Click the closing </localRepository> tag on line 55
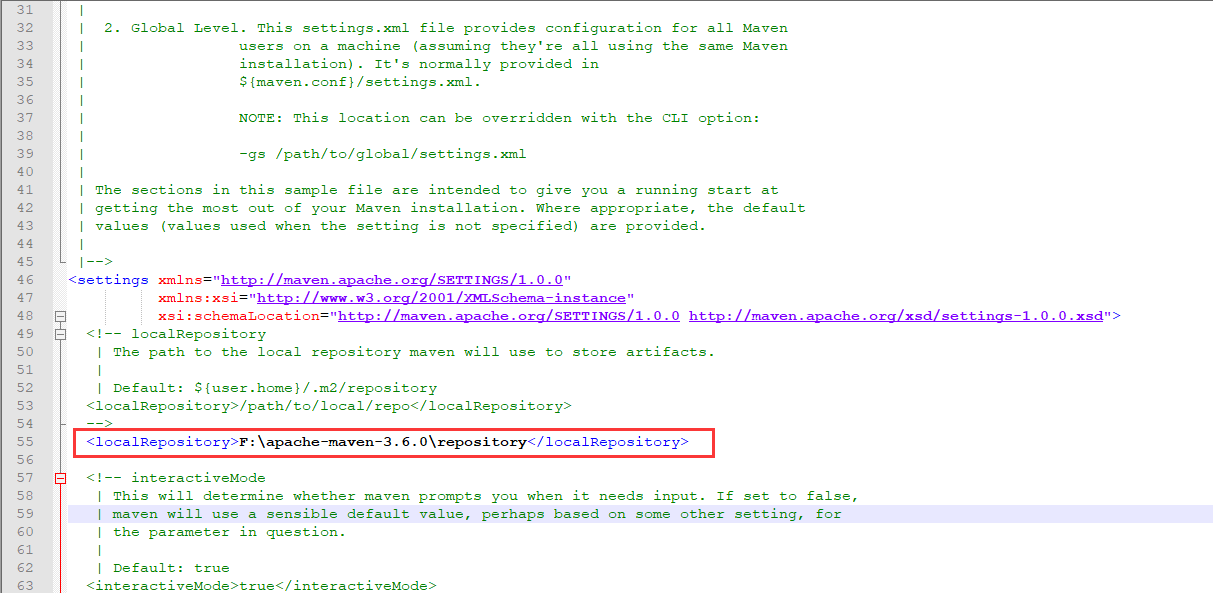The height and width of the screenshot is (593, 1213). [x=608, y=441]
